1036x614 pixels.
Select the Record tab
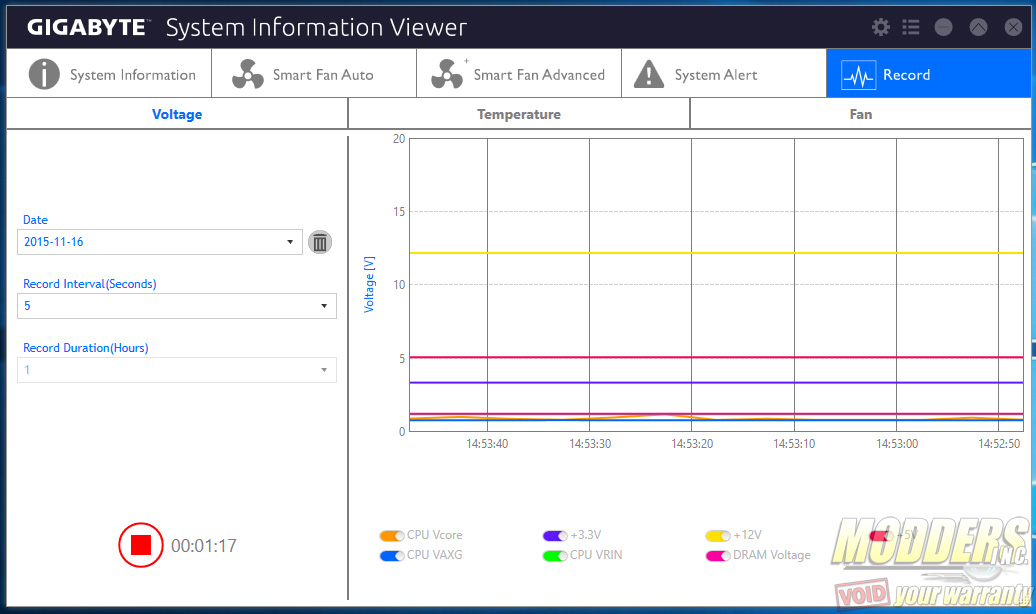click(x=928, y=74)
